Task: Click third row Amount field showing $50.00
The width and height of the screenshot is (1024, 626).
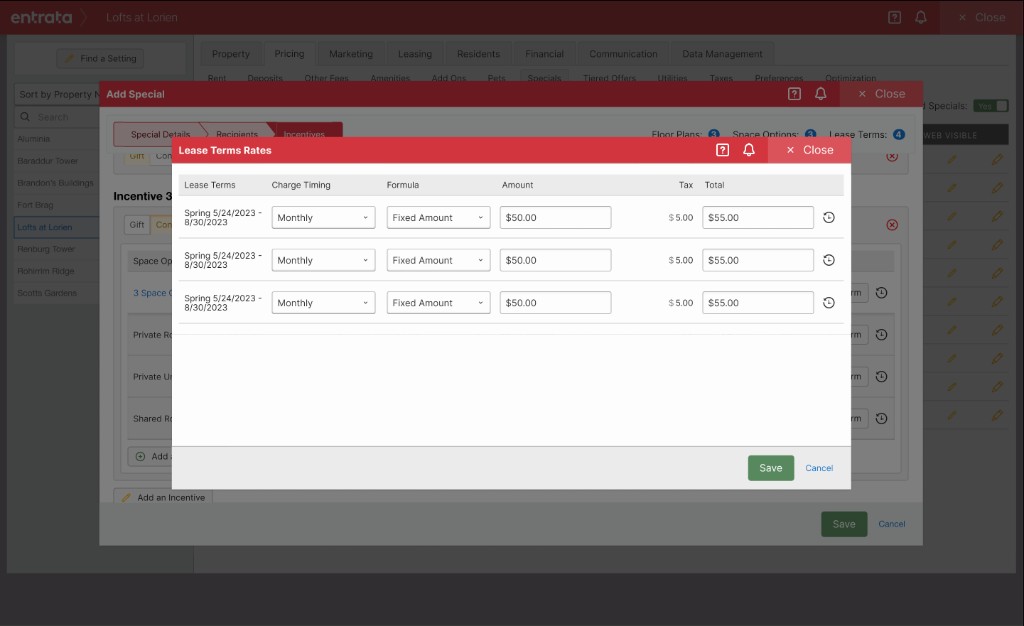Action: point(555,302)
